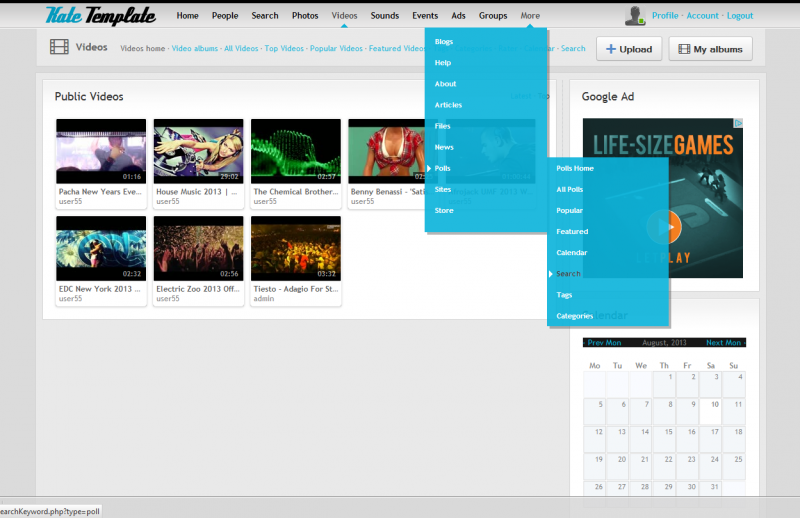Open the Profile link
This screenshot has height=518, width=800.
(665, 16)
